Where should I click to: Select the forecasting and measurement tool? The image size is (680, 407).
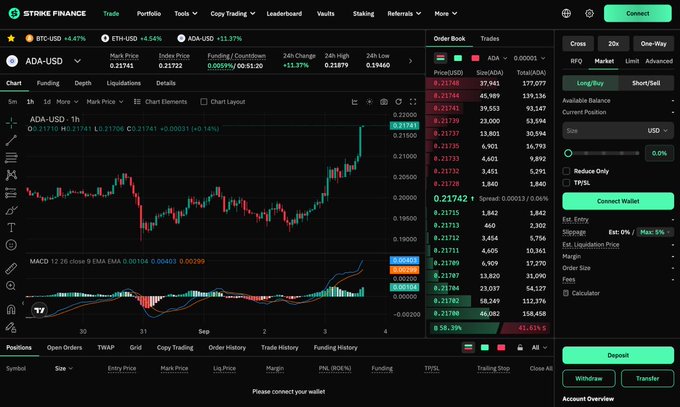pyautogui.click(x=11, y=193)
